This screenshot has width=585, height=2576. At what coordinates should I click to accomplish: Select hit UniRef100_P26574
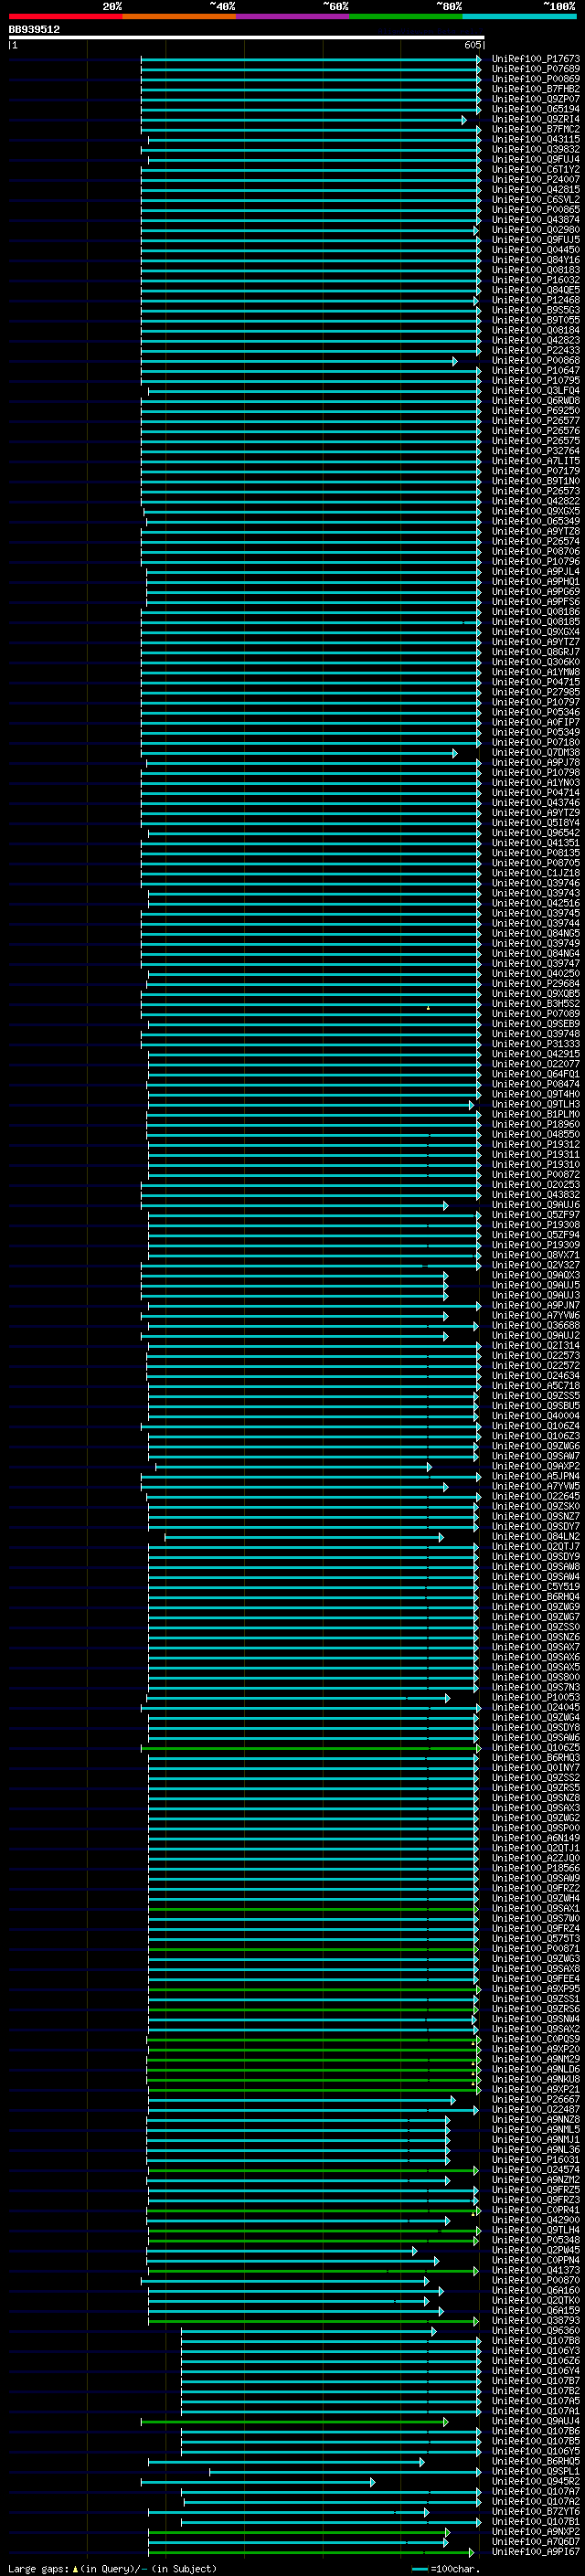tap(535, 542)
